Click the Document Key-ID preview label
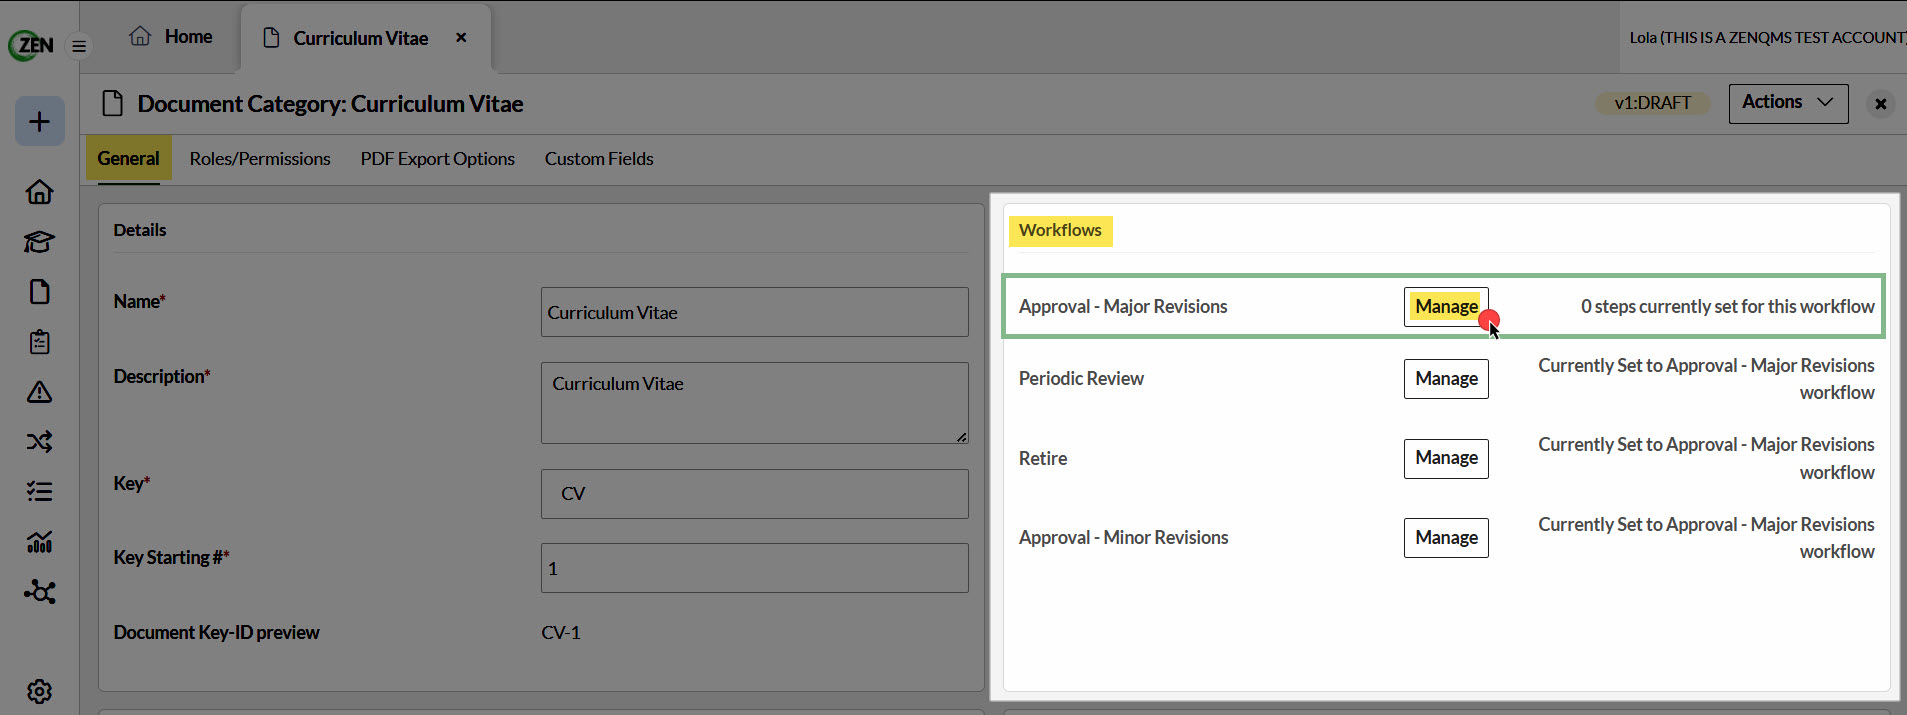This screenshot has height=715, width=1907. point(217,632)
